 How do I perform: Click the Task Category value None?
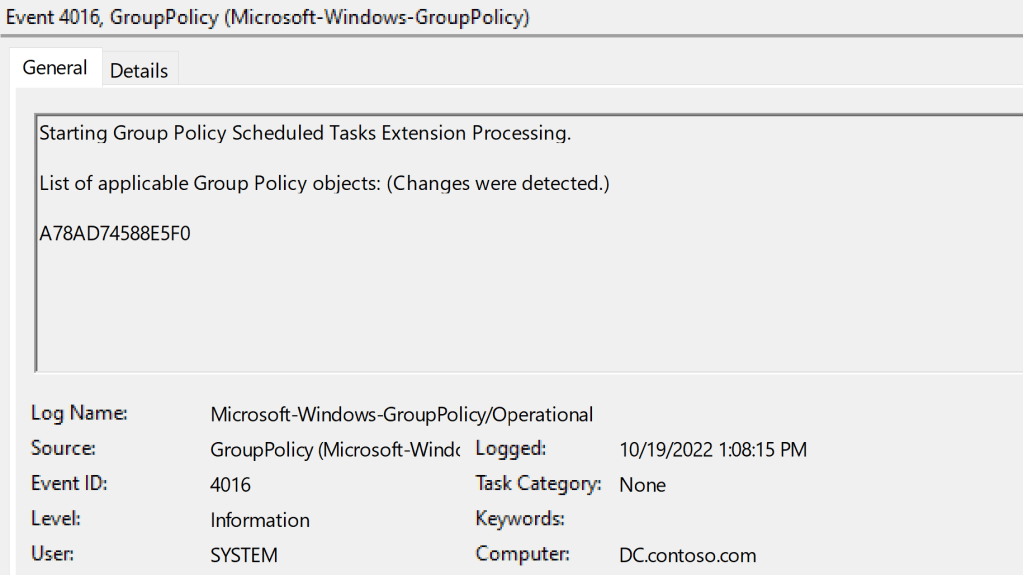(642, 485)
